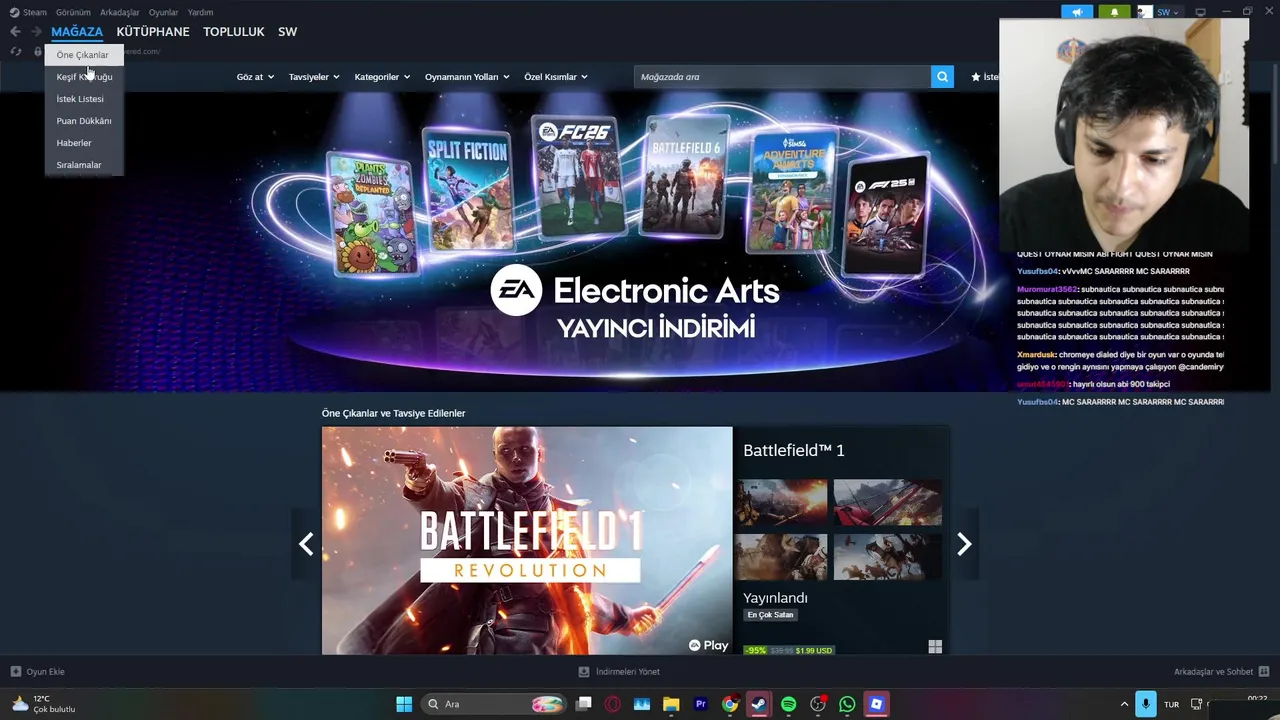Open Google Chrome from taskbar

pos(730,704)
